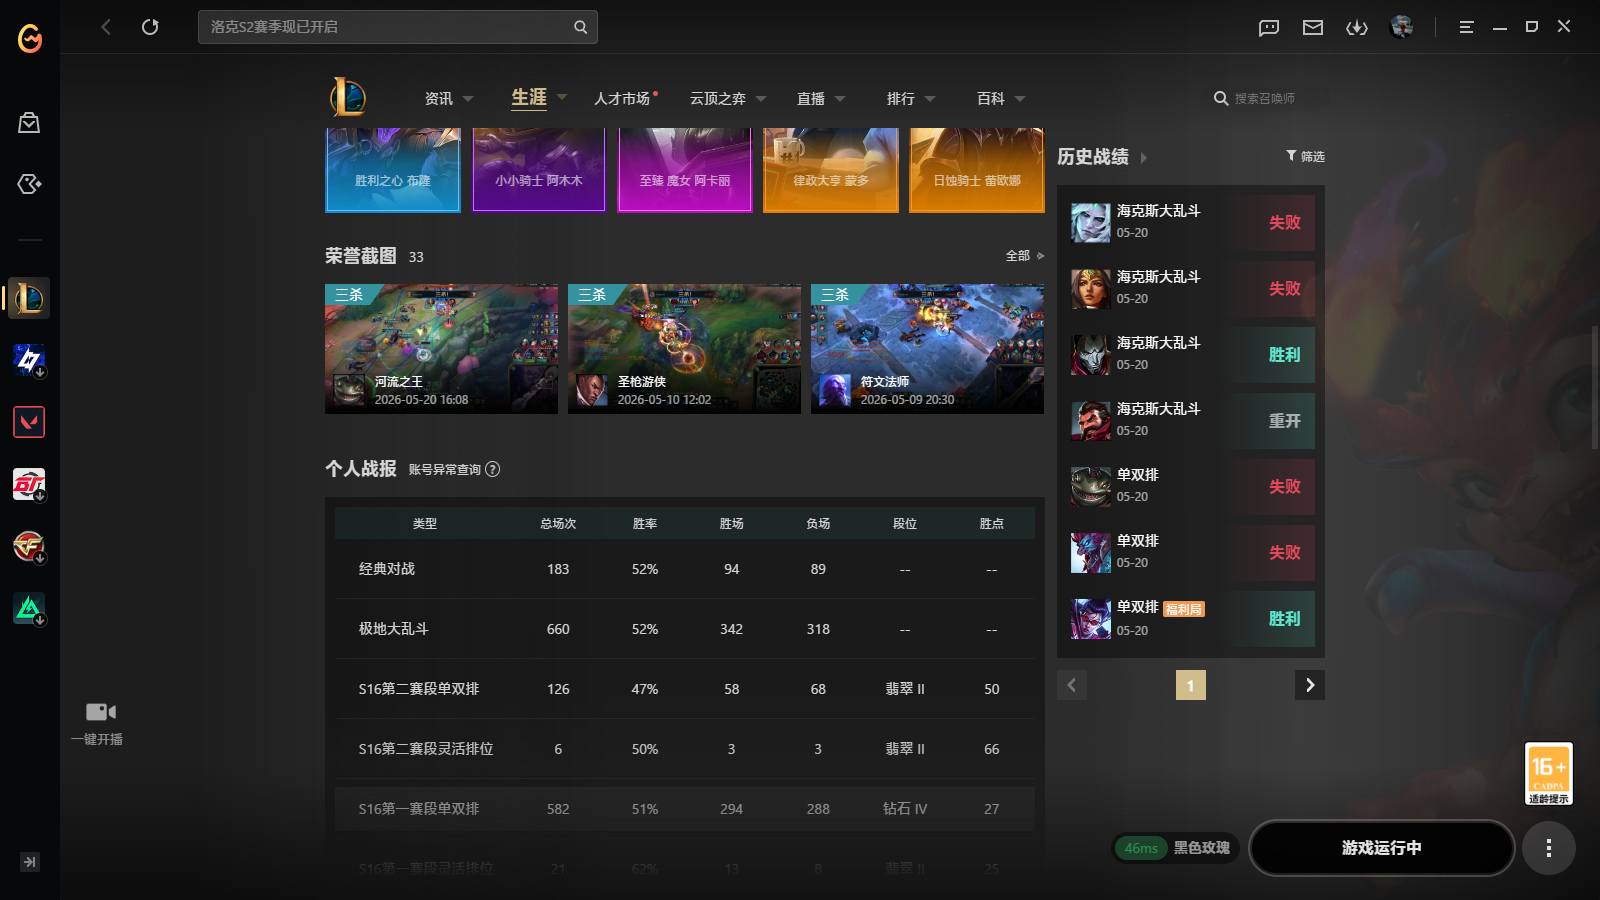Open the hamburger main menu
The width and height of the screenshot is (1600, 900).
1466,28
